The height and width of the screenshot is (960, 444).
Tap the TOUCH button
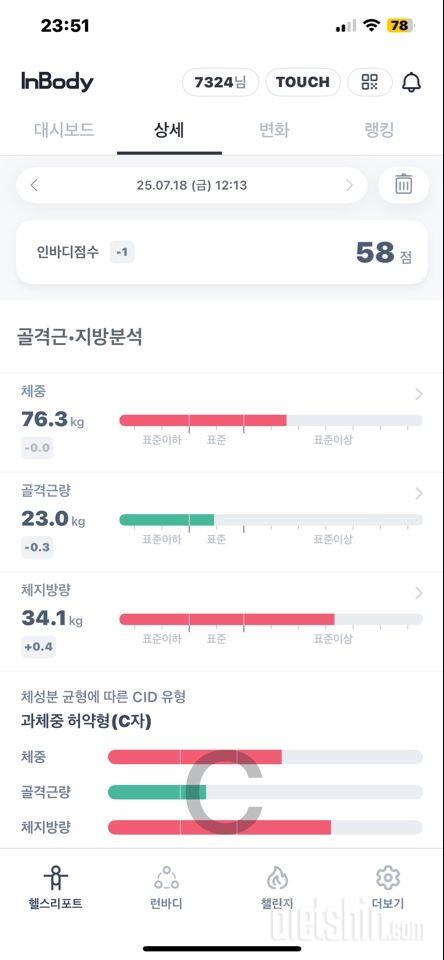click(303, 82)
